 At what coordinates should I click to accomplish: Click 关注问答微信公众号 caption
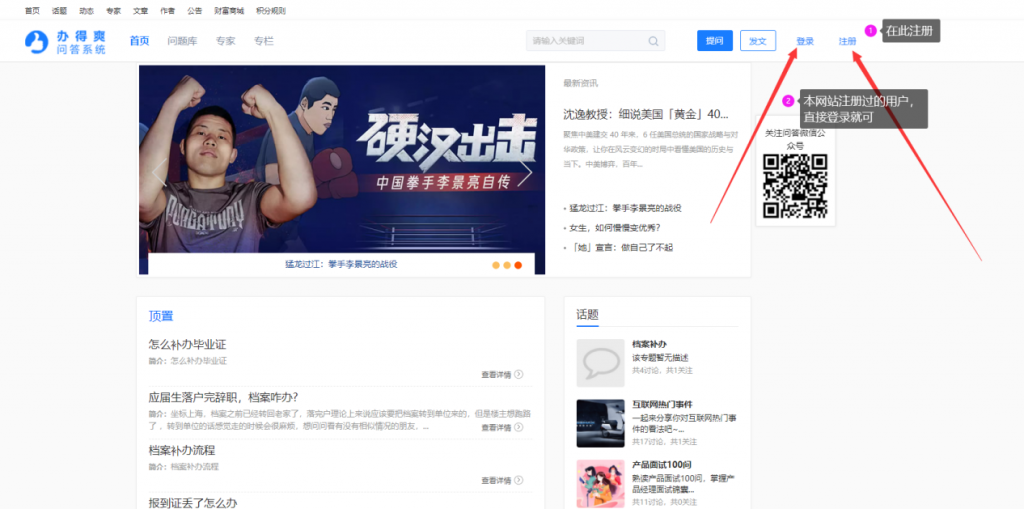pos(795,139)
